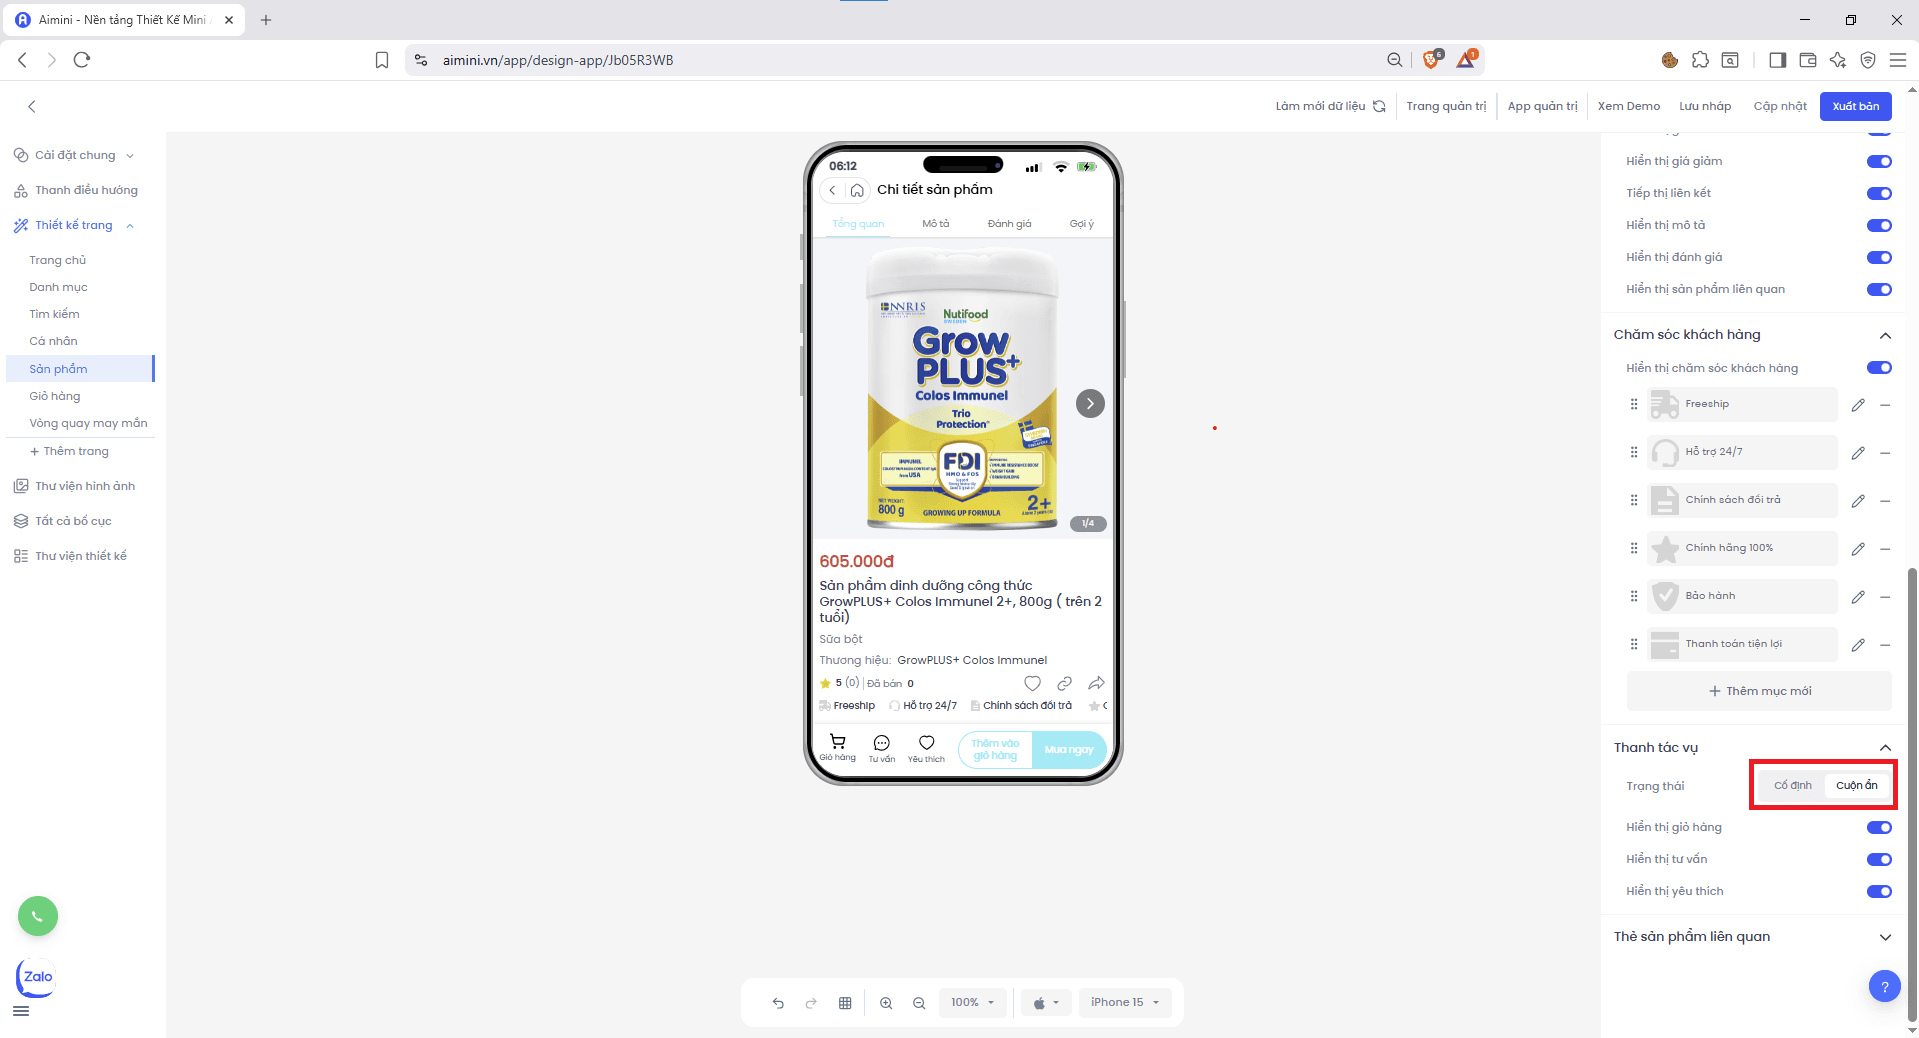Select Cố định status option
This screenshot has width=1919, height=1038.
[1792, 786]
